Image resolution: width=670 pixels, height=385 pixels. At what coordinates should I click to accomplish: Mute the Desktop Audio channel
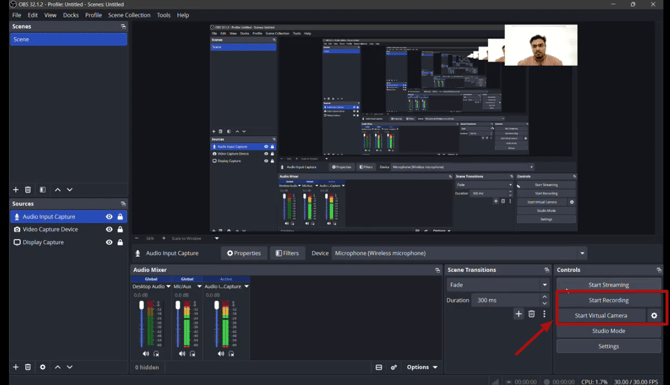pyautogui.click(x=146, y=354)
